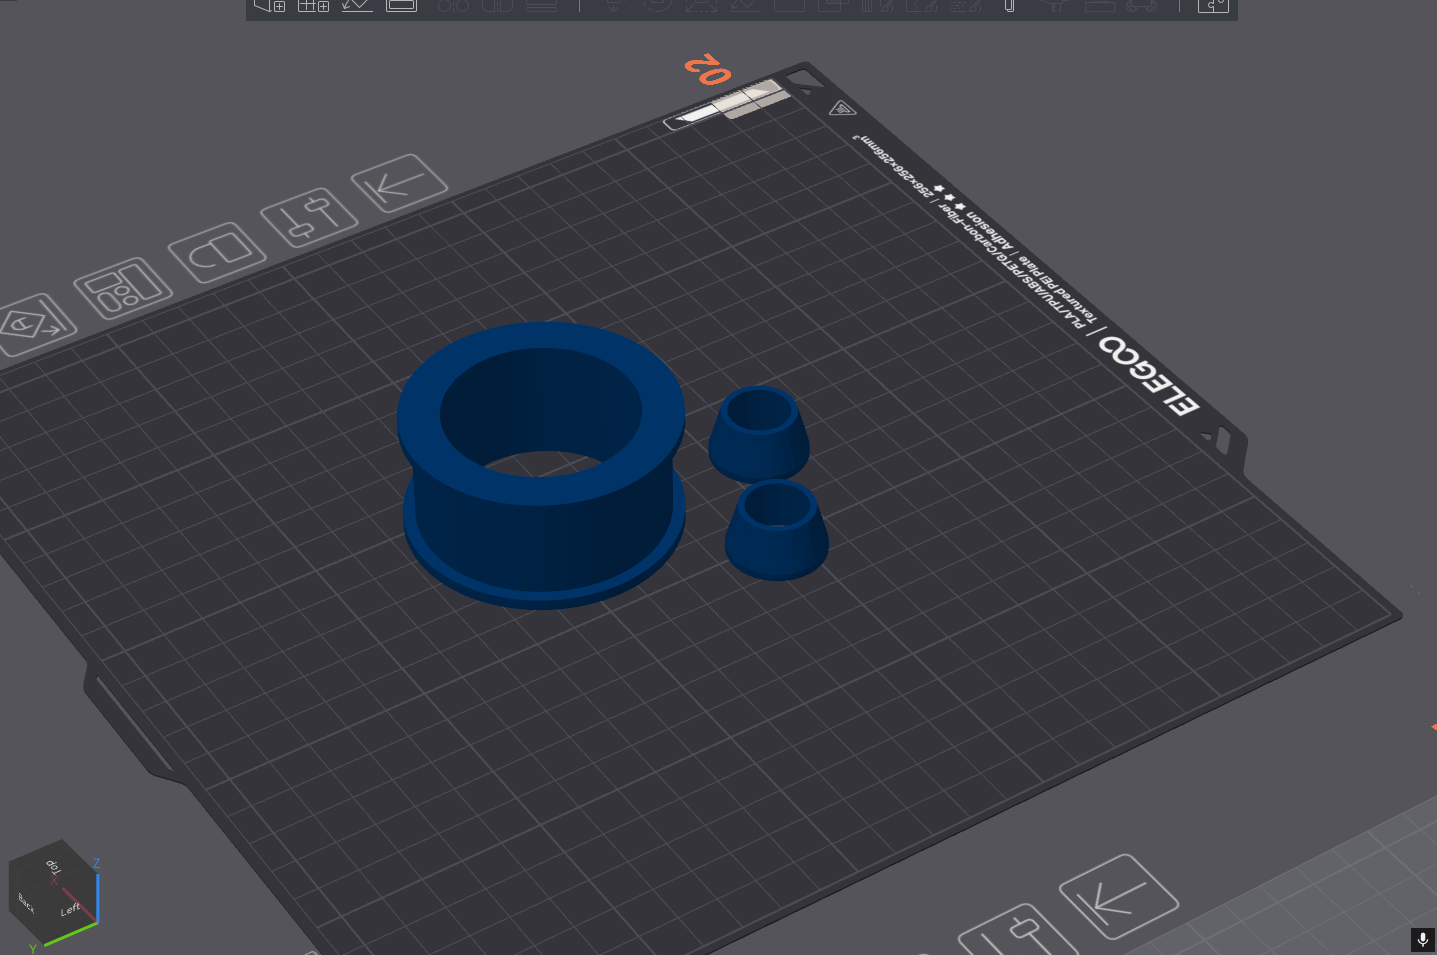1437x955 pixels.
Task: Click plate 02's arrange objects layout icon
Action: coord(124,288)
